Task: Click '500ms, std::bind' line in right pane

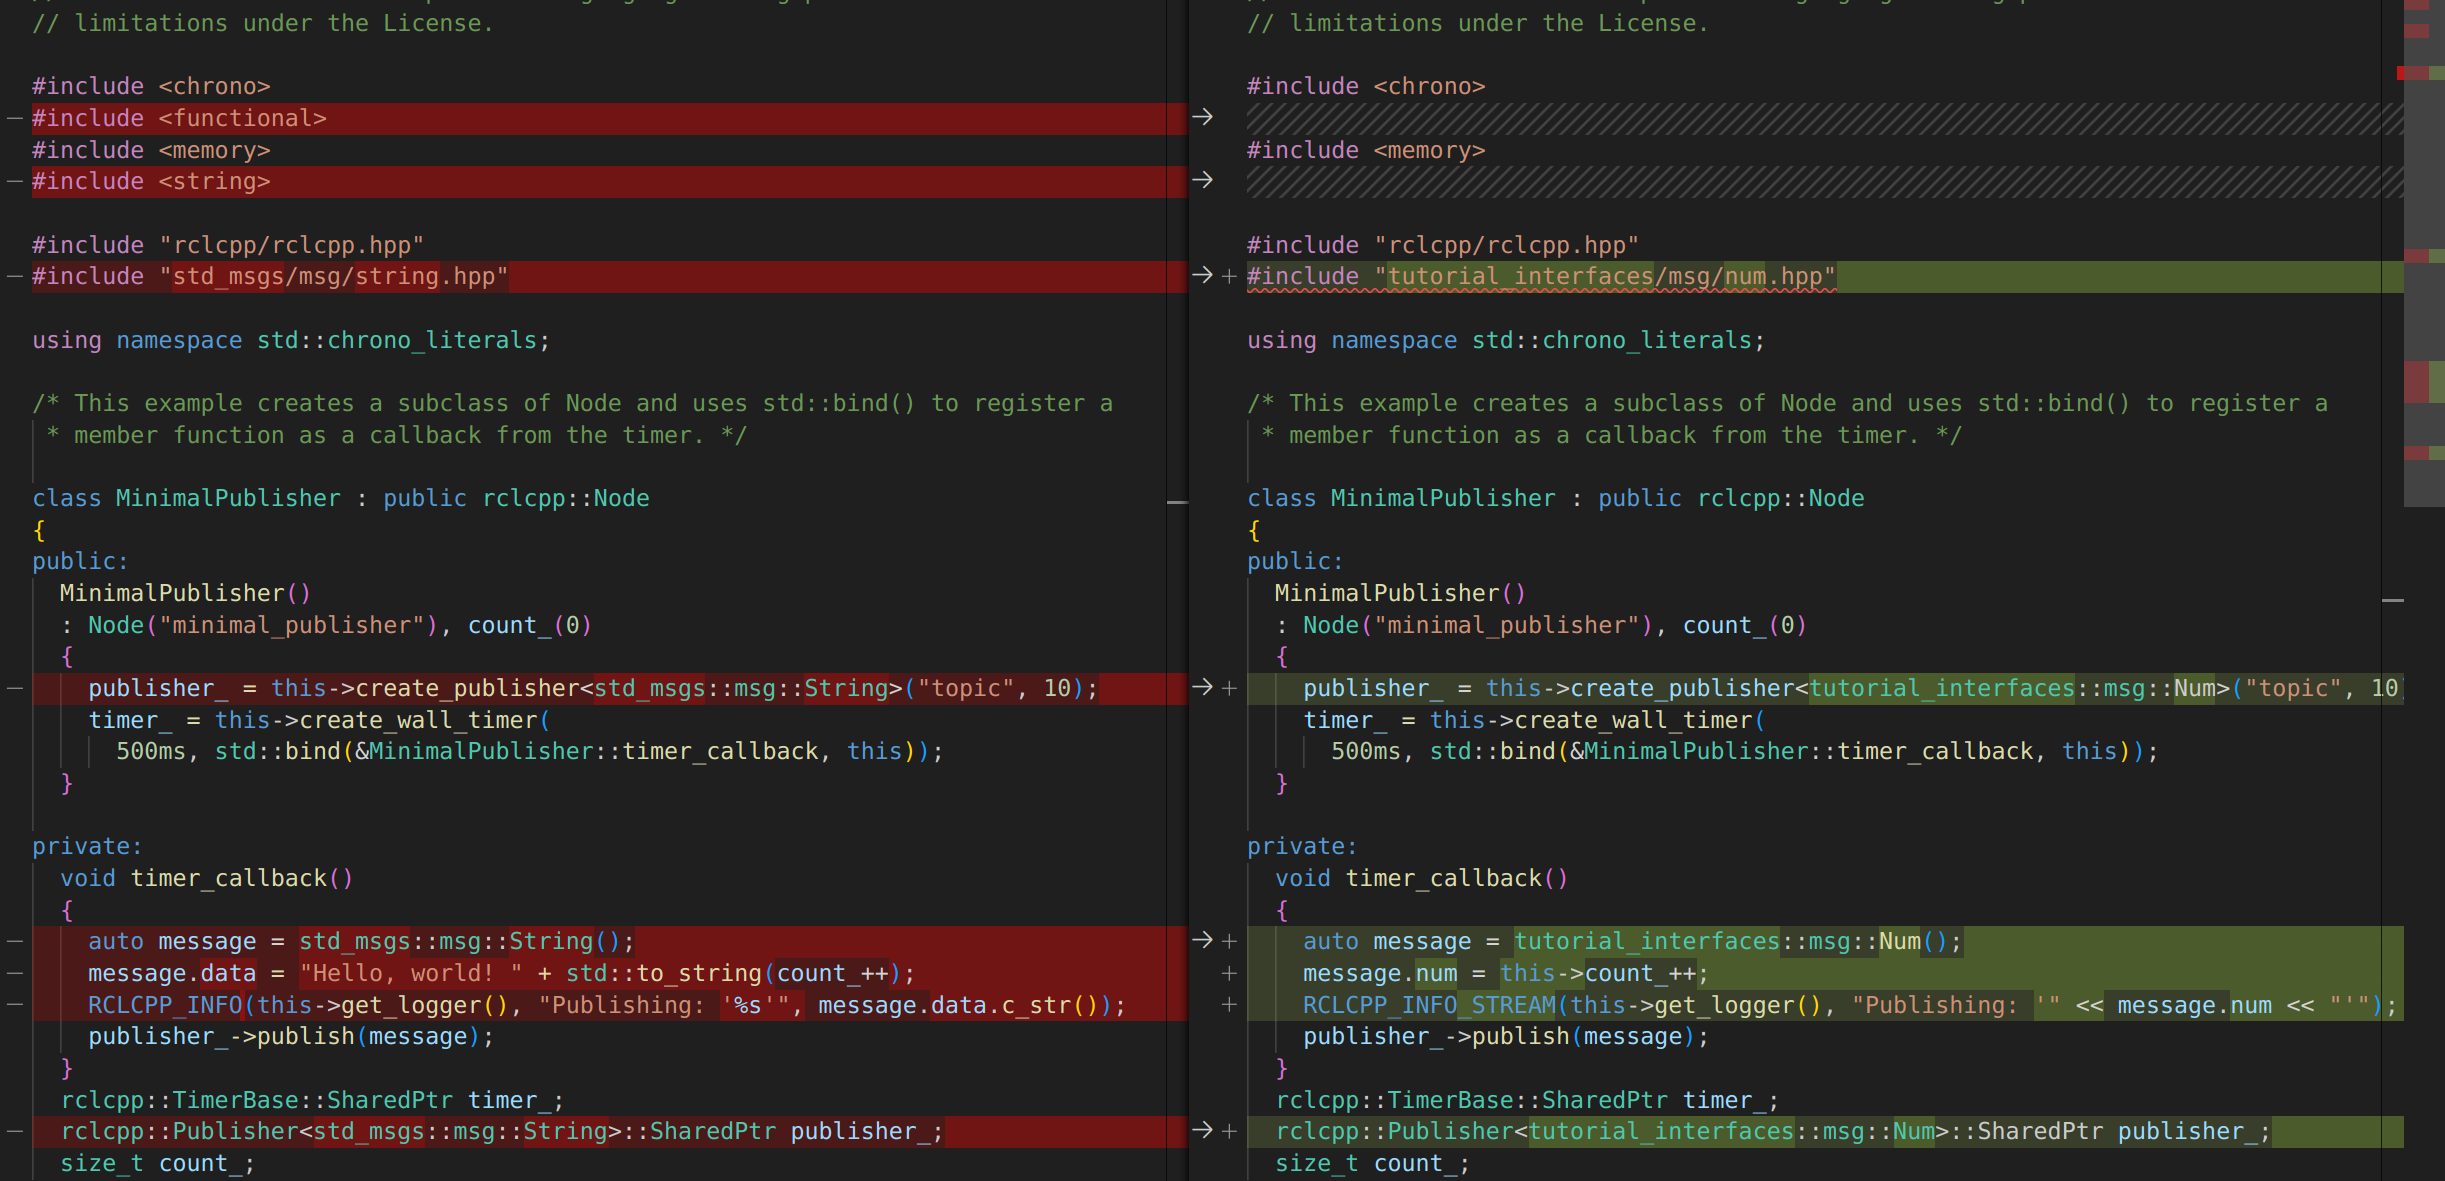Action: tap(1744, 751)
